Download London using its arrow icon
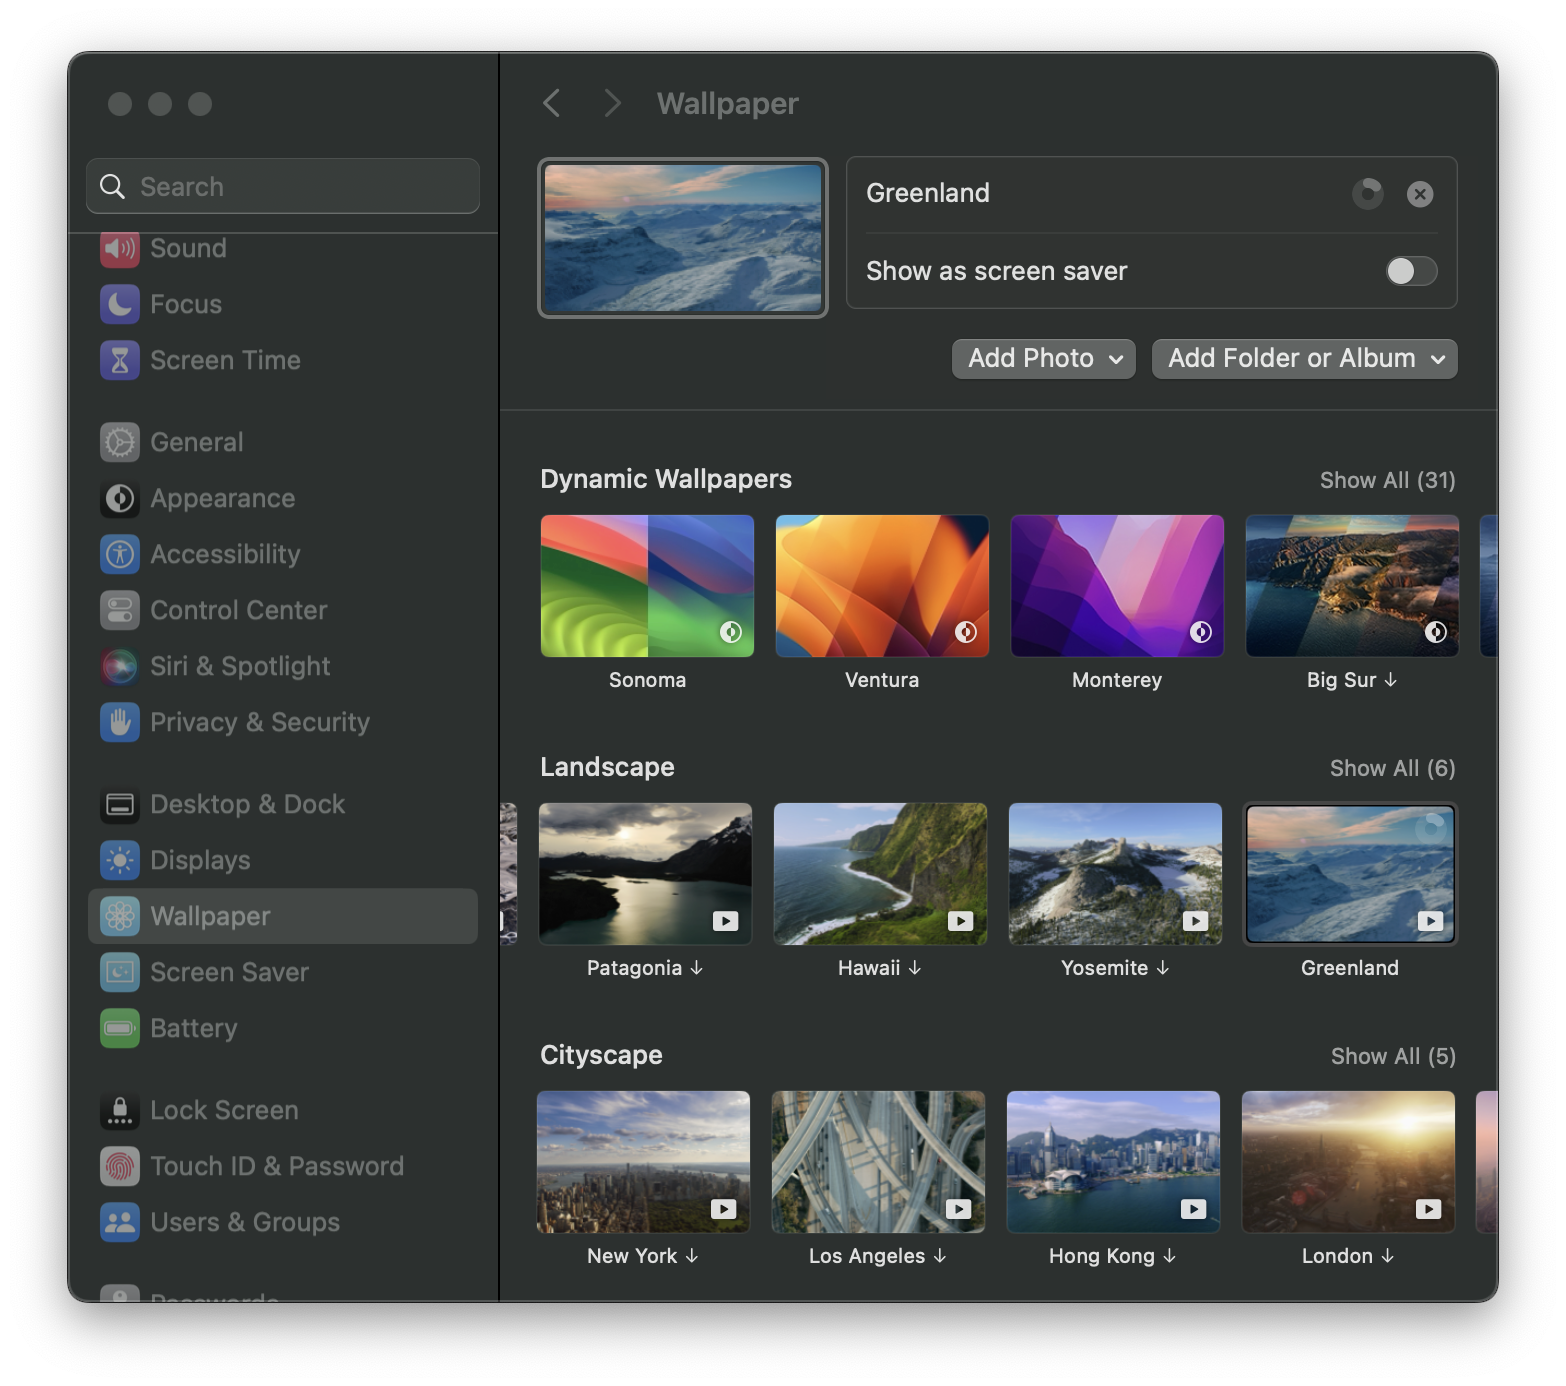This screenshot has height=1386, width=1566. [1388, 1256]
